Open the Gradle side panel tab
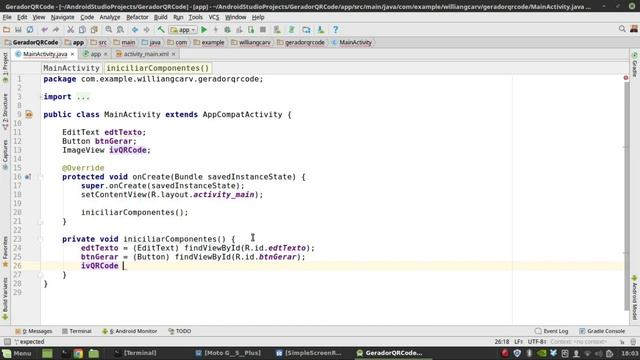Screen dimensions: 640x360 tap(635, 64)
